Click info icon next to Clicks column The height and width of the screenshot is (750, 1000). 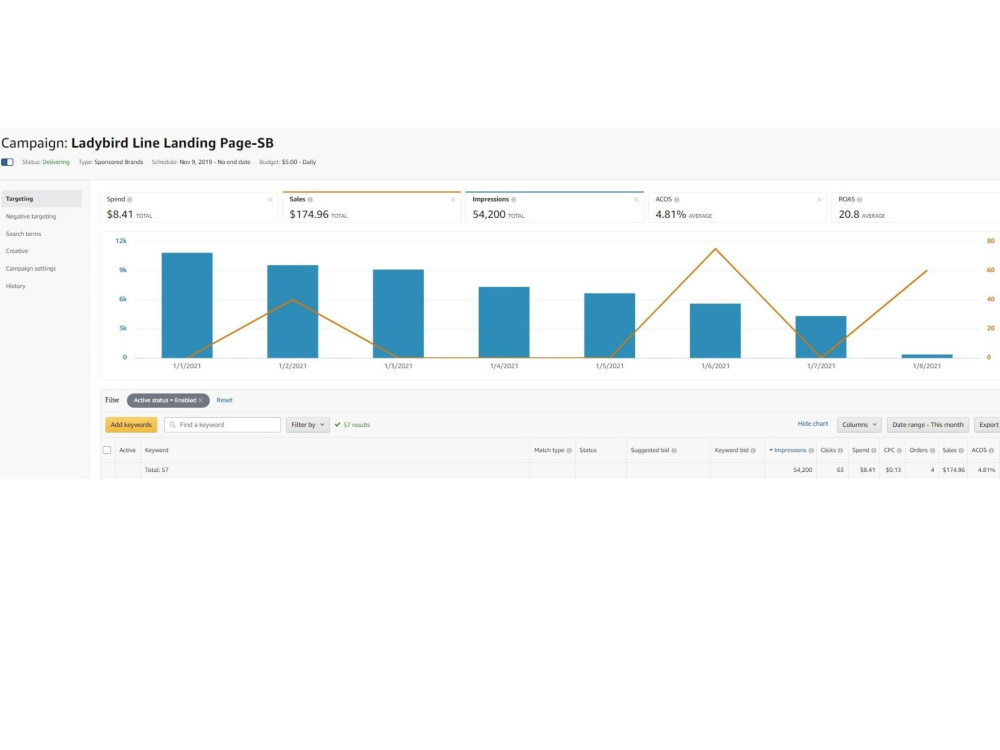pos(841,451)
